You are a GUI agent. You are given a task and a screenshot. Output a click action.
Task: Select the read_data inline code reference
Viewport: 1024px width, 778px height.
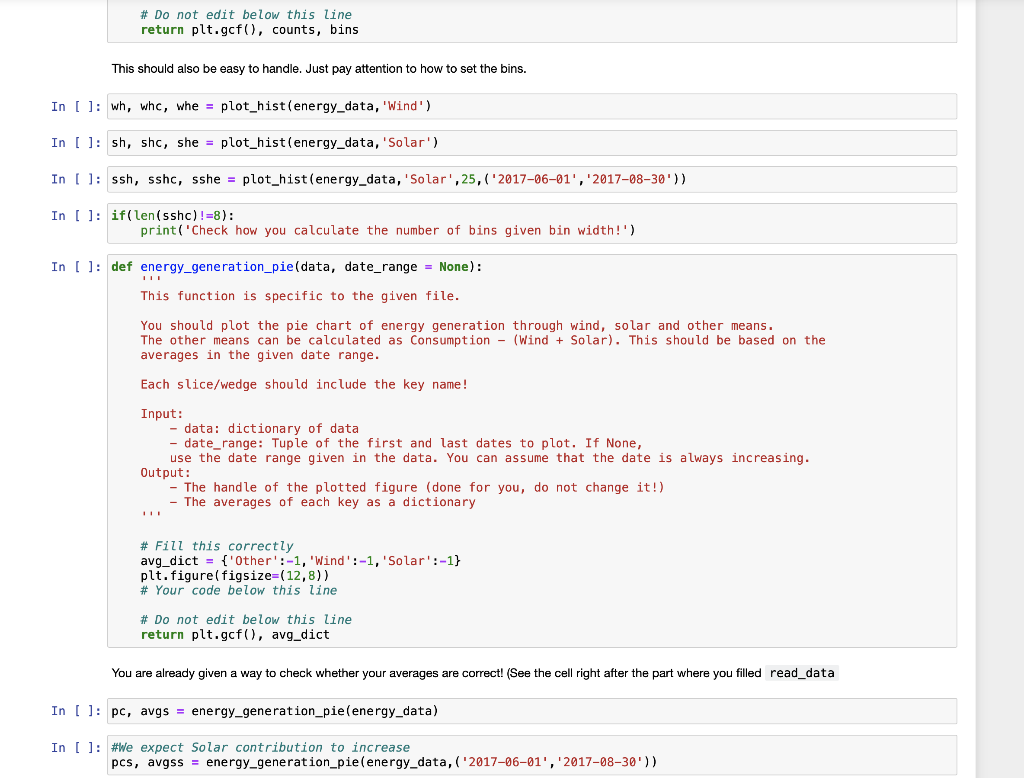[x=801, y=673]
